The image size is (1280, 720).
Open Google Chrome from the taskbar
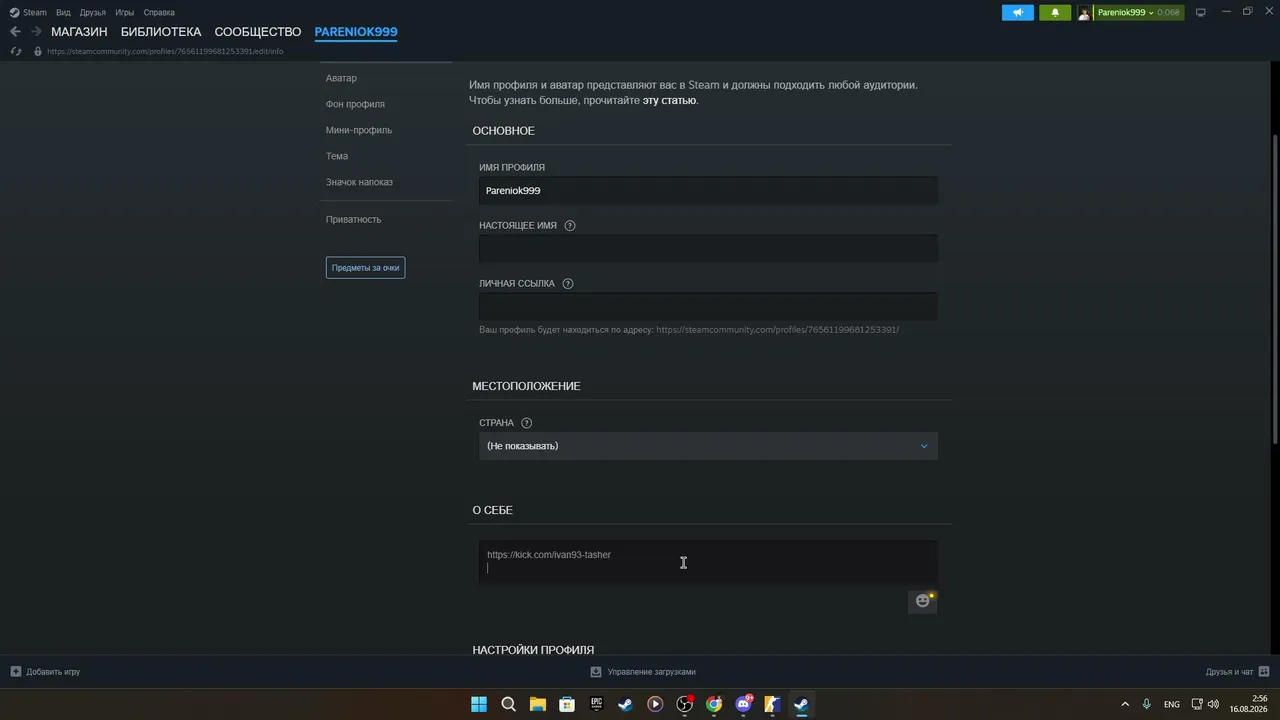coord(714,704)
